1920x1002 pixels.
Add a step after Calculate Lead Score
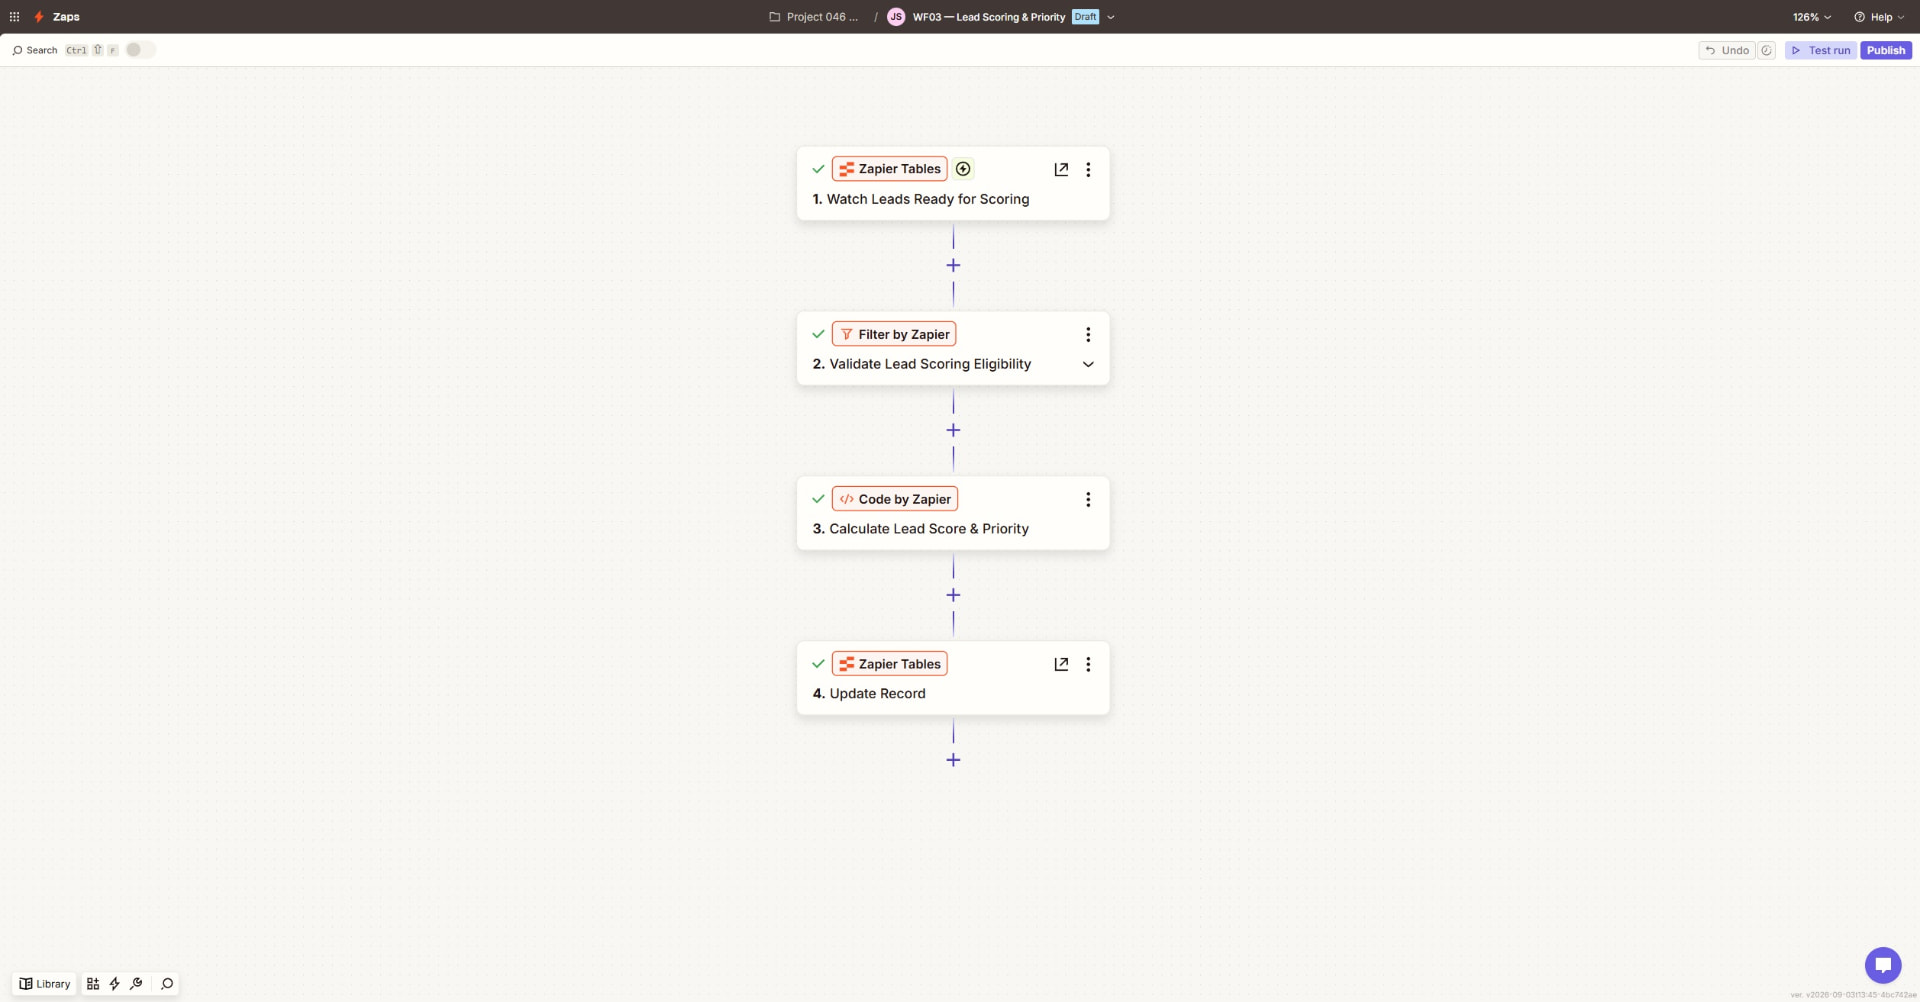953,595
